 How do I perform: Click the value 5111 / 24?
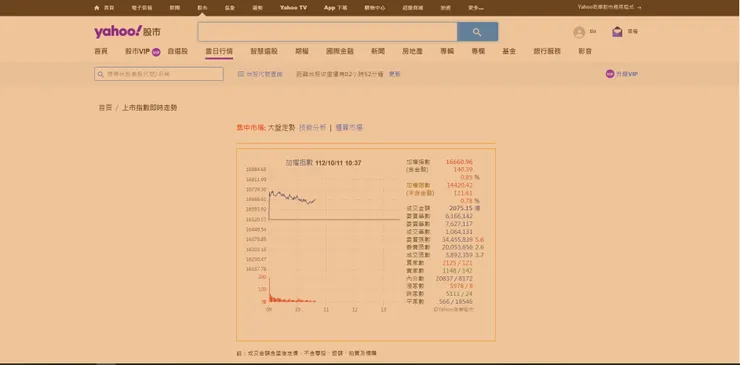[459, 294]
